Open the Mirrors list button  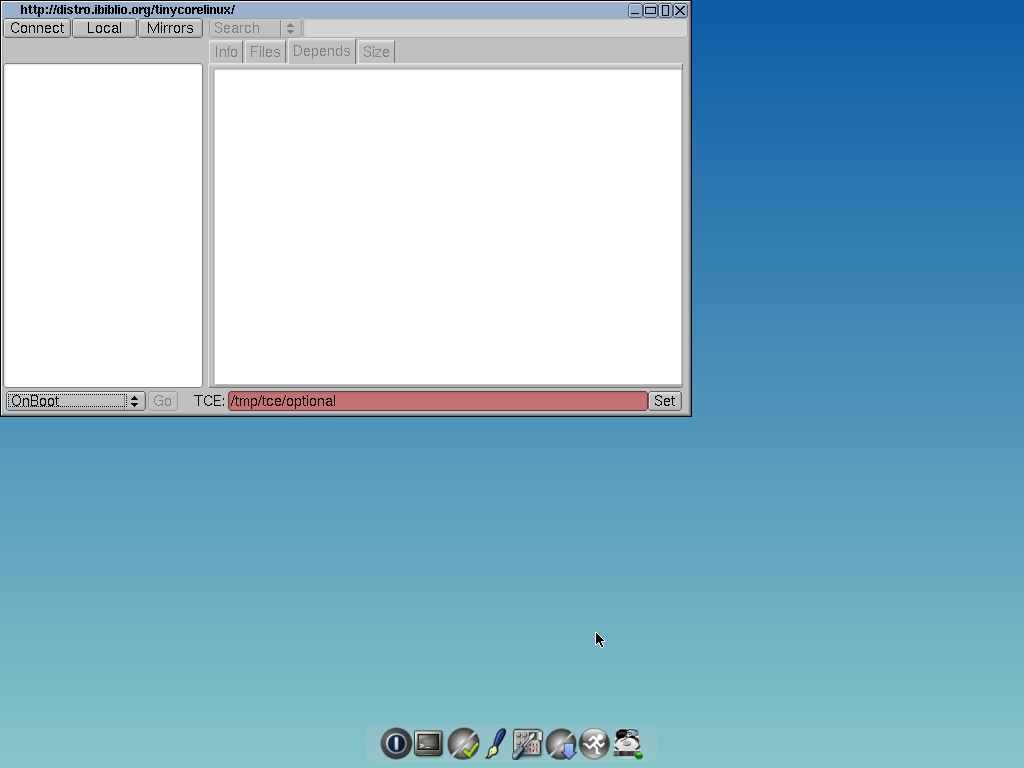coord(170,28)
